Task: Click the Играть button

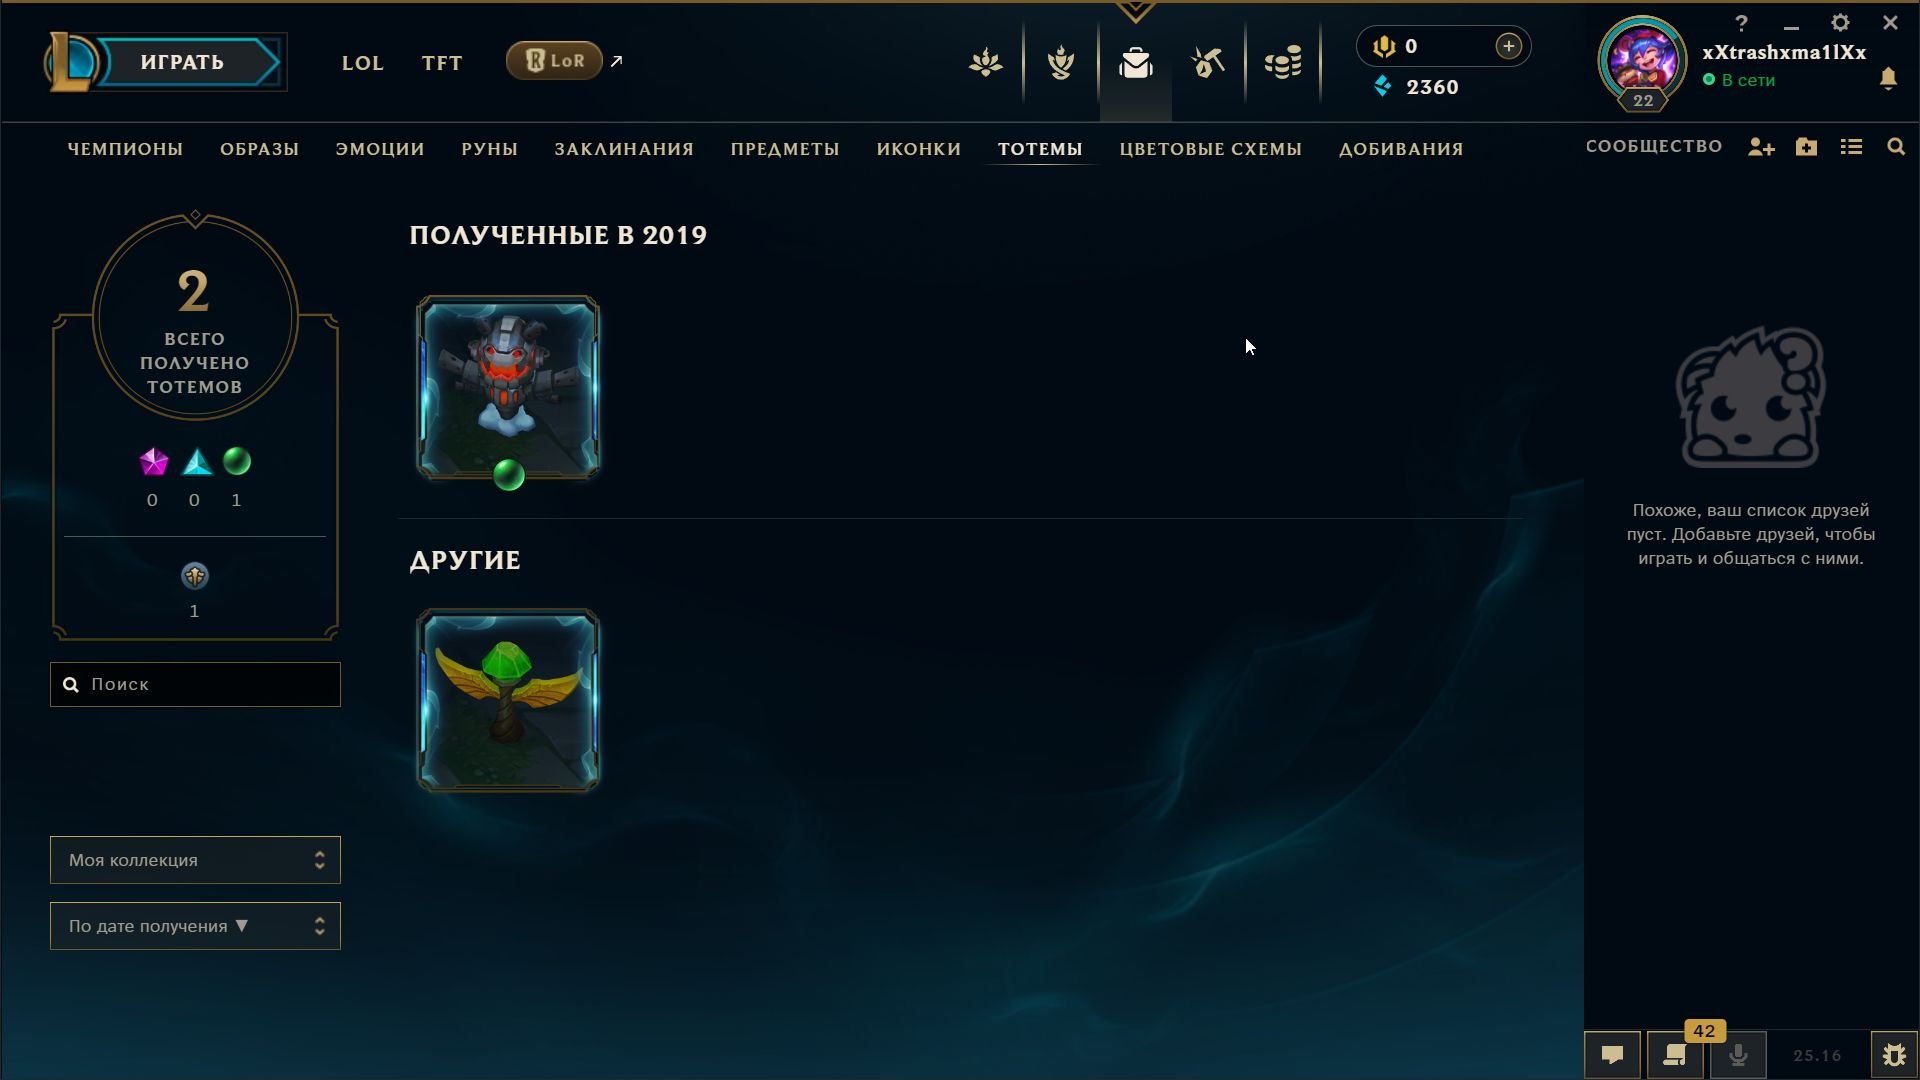Action: 182,62
